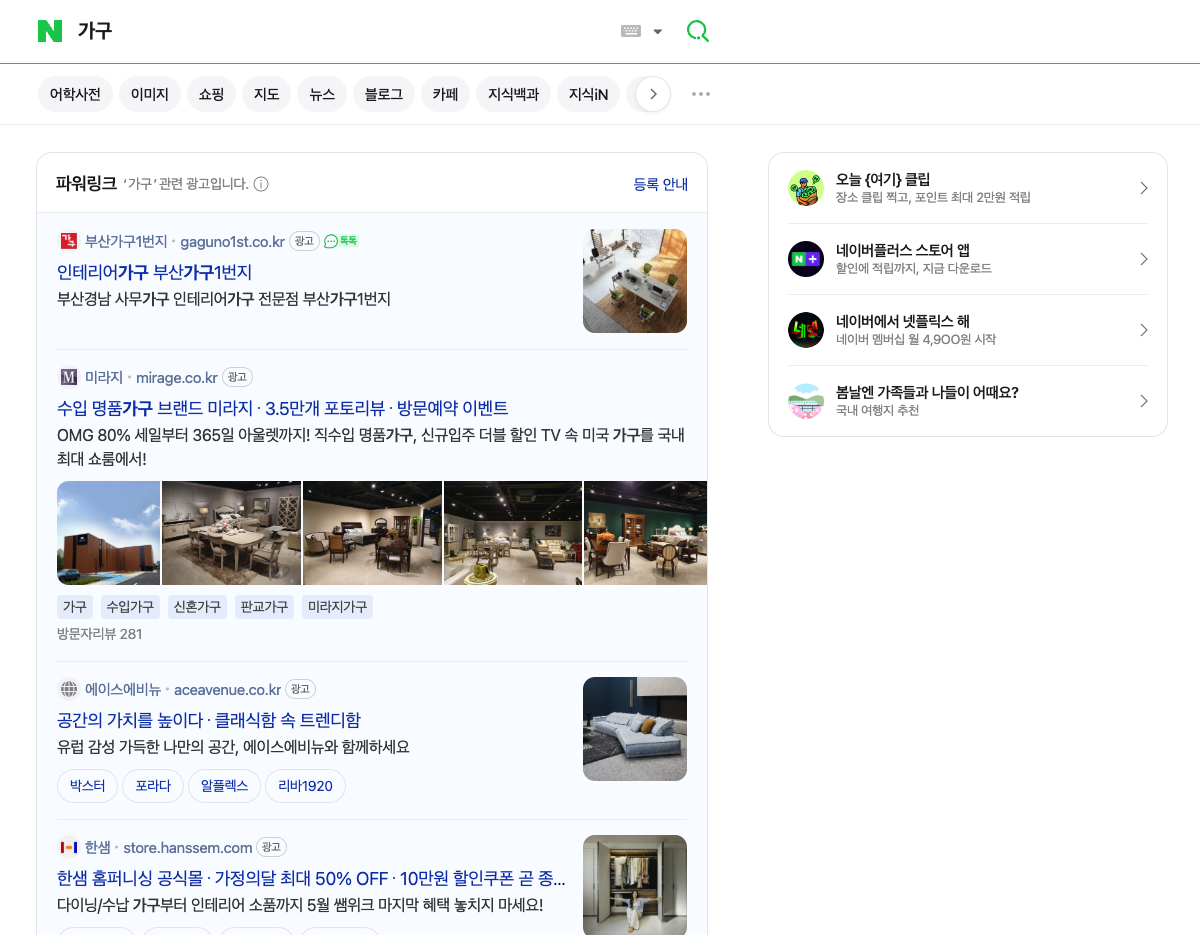Click the 포라다 brand chip
This screenshot has height=935, width=1200.
point(153,786)
